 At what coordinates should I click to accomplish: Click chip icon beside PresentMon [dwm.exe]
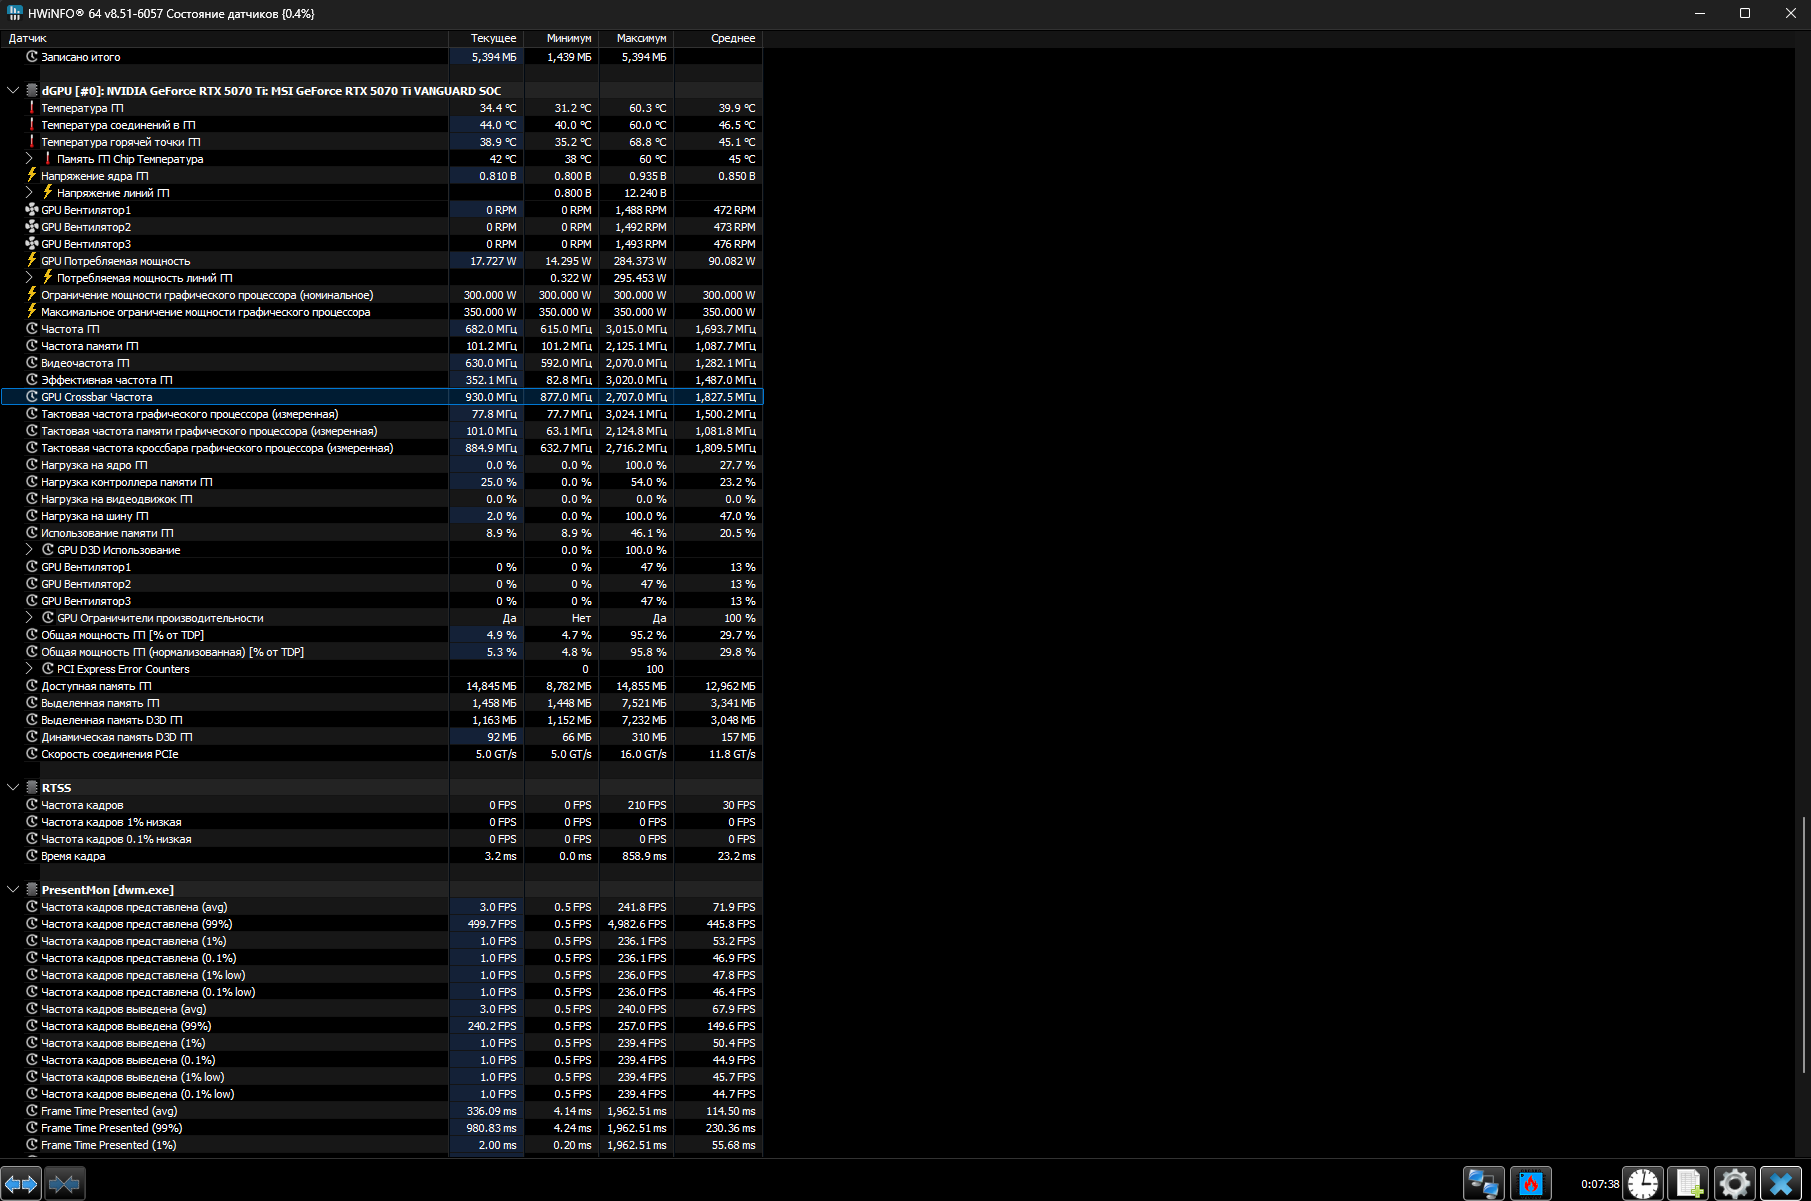32,890
